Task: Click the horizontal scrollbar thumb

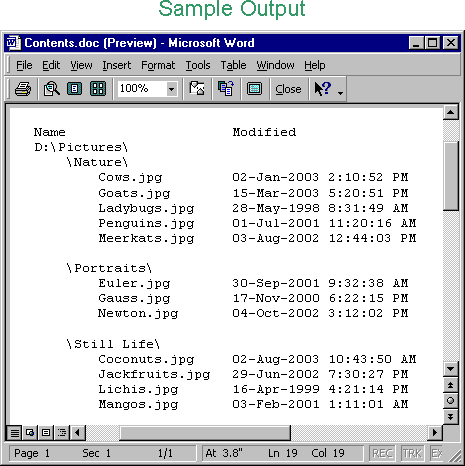Action: pyautogui.click(x=205, y=433)
